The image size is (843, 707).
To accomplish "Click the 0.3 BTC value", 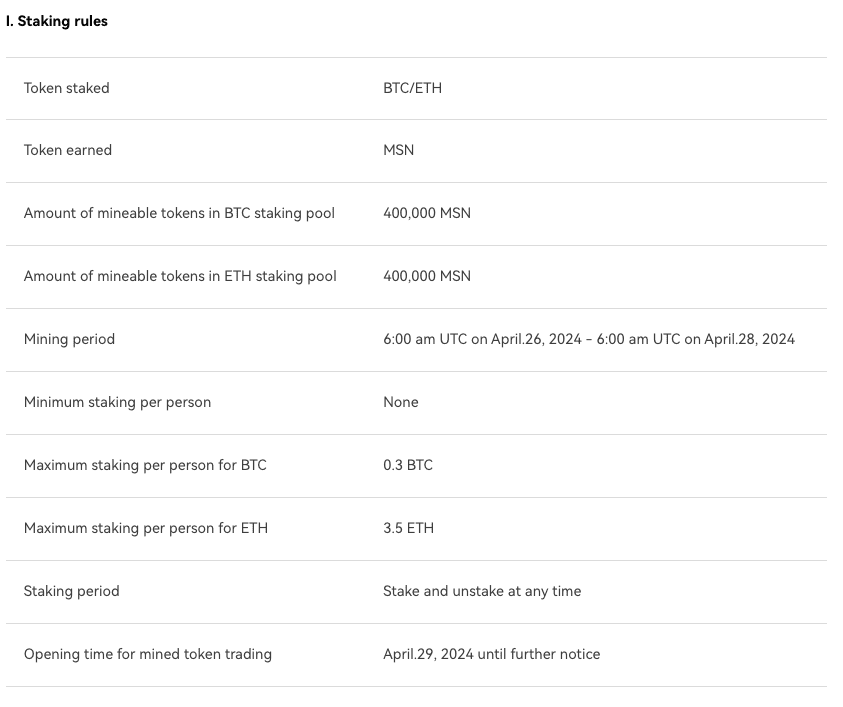I will (408, 465).
